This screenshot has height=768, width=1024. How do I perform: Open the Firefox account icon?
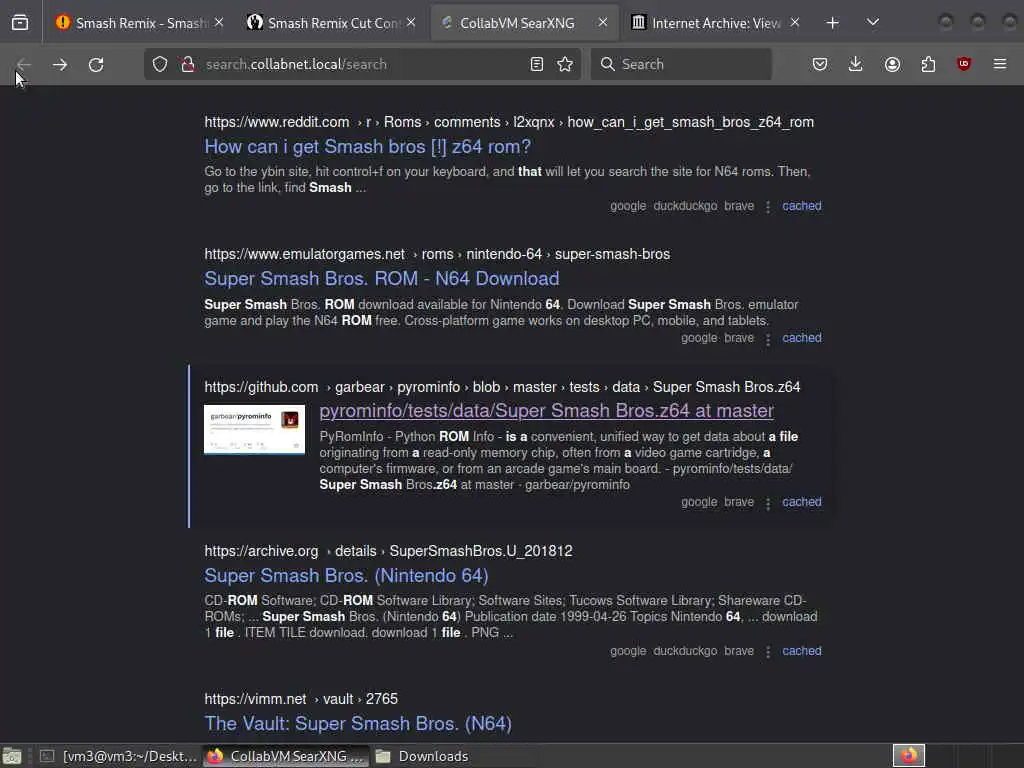click(892, 64)
